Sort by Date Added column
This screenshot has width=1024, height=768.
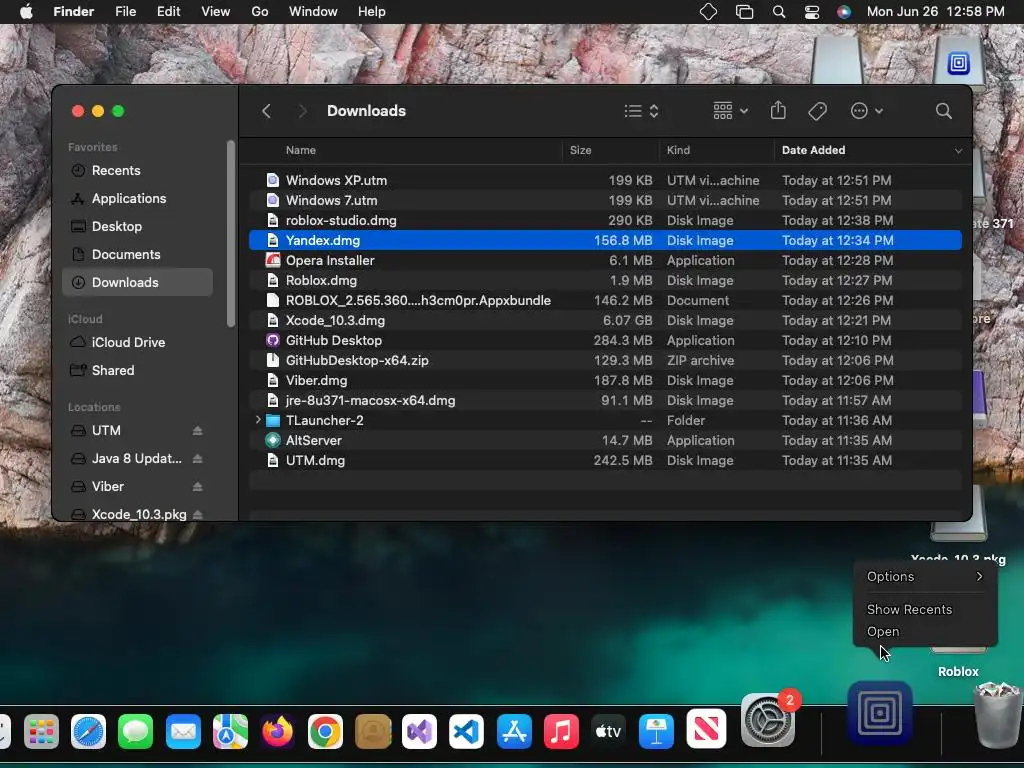(x=813, y=150)
